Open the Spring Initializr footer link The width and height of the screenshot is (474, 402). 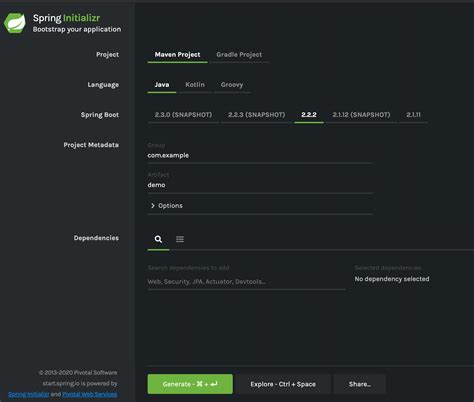(x=29, y=394)
